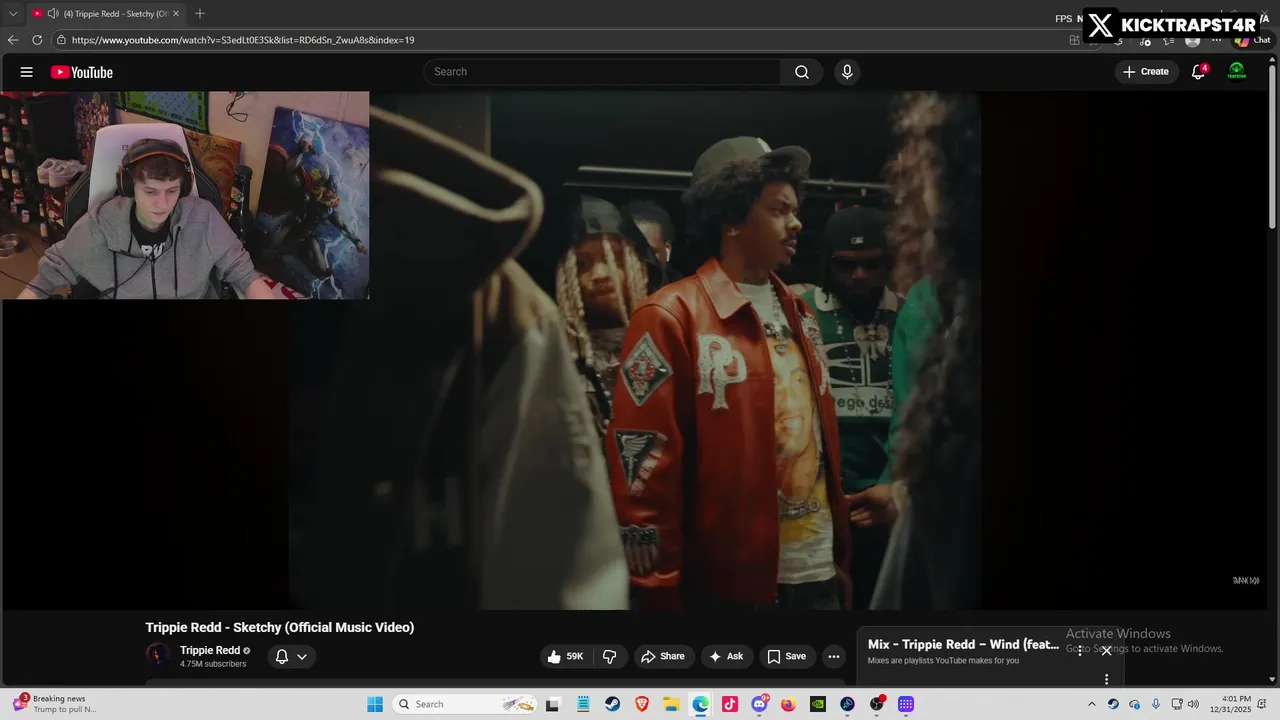
Task: Close the Mix playlist panel
Action: tap(1106, 650)
